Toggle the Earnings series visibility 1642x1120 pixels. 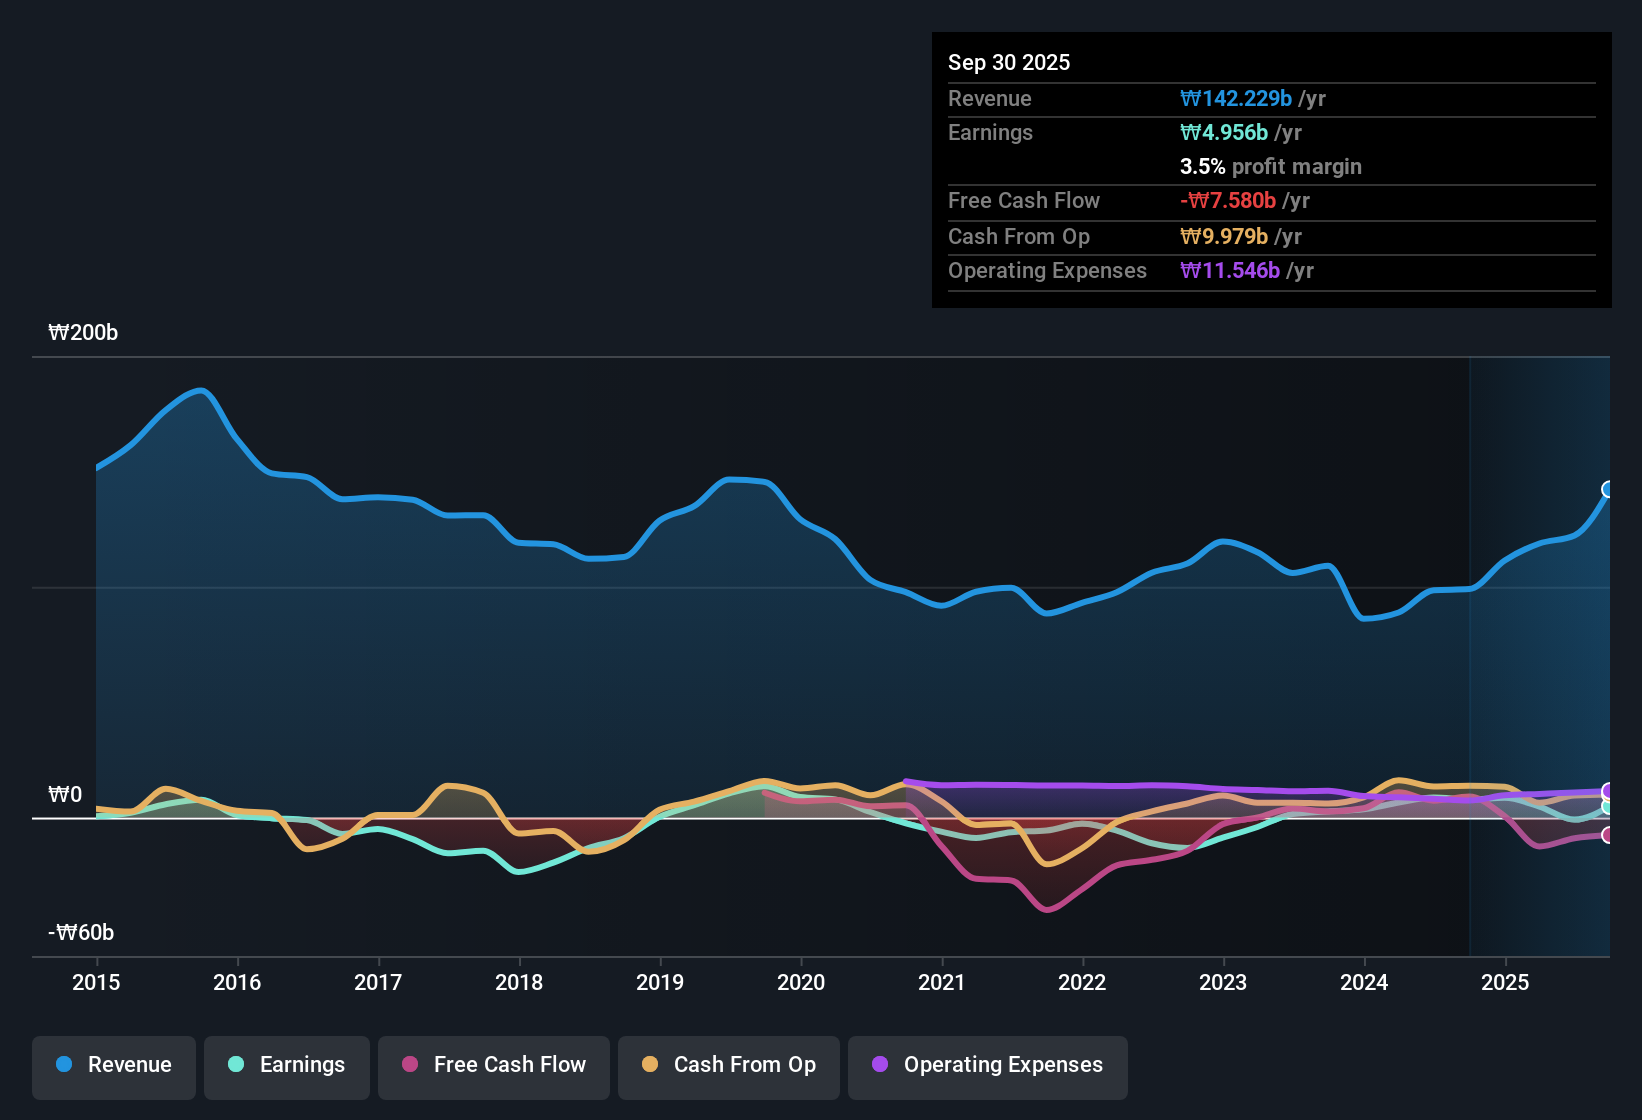point(286,1065)
